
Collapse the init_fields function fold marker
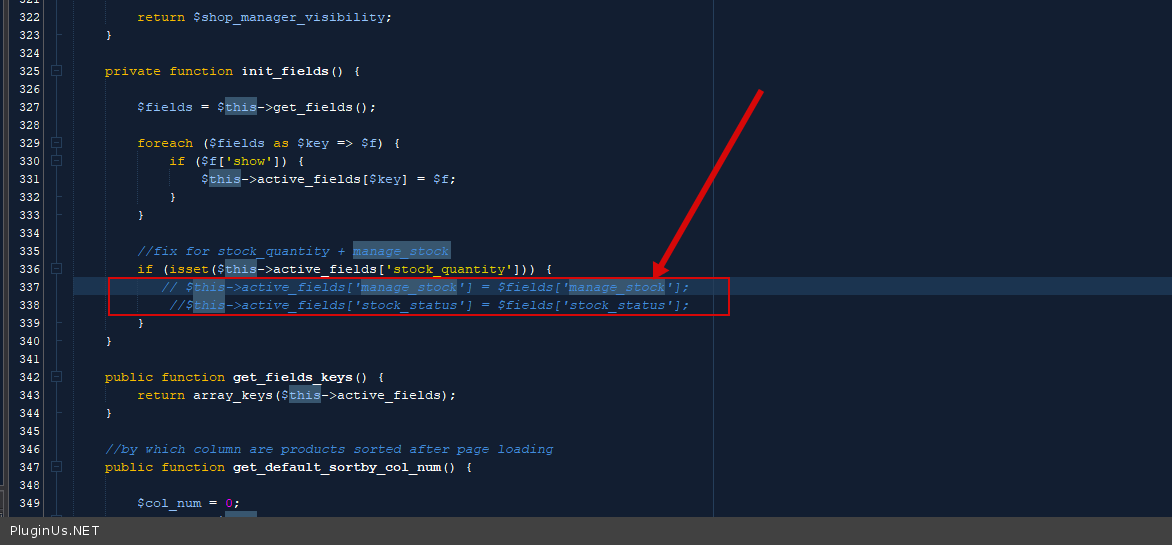(56, 71)
